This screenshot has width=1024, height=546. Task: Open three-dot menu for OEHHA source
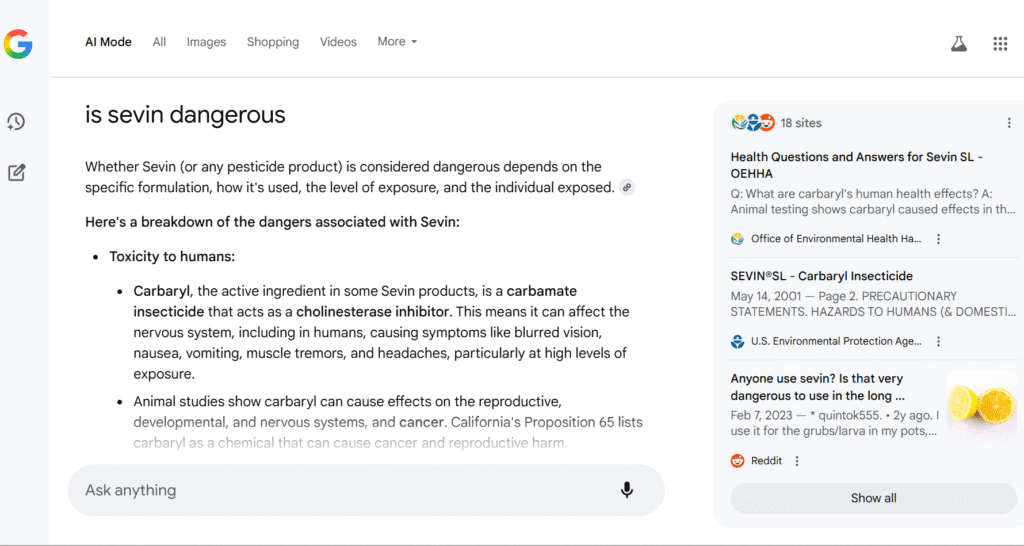tap(938, 239)
